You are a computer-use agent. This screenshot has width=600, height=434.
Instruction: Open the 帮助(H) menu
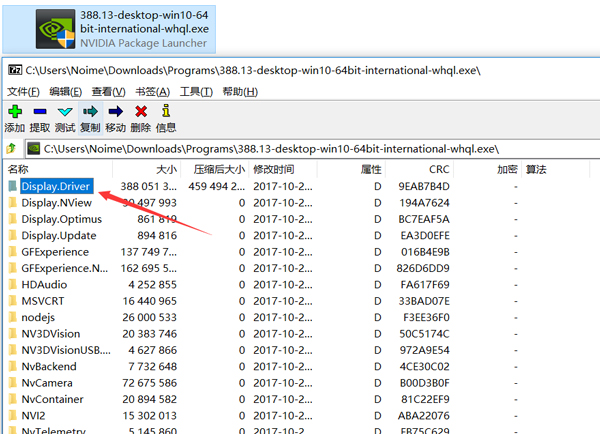coord(238,91)
